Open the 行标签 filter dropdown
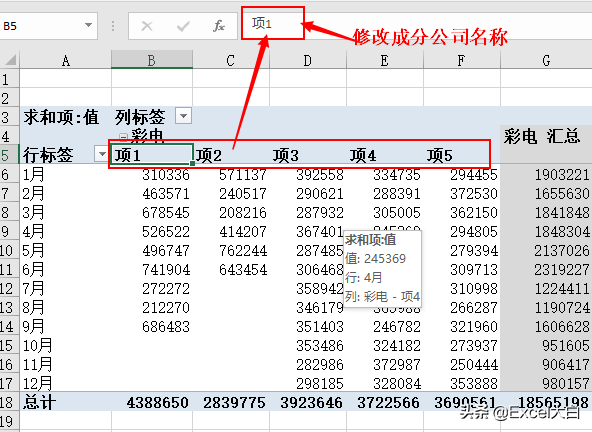This screenshot has height=432, width=592. [x=101, y=154]
